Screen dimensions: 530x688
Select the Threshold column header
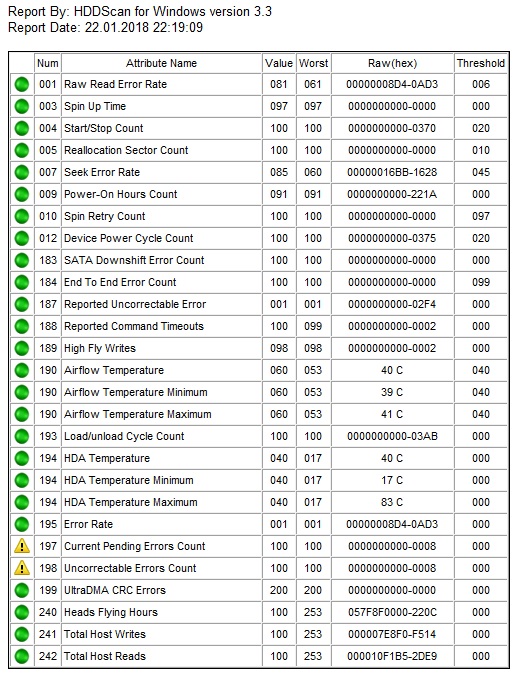pyautogui.click(x=481, y=63)
